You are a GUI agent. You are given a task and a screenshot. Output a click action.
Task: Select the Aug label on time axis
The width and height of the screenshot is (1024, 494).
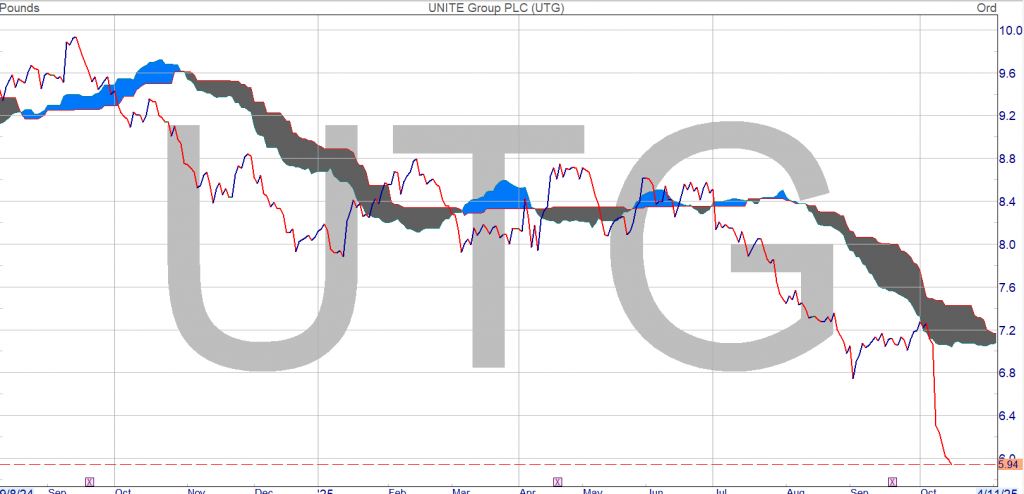coord(795,491)
